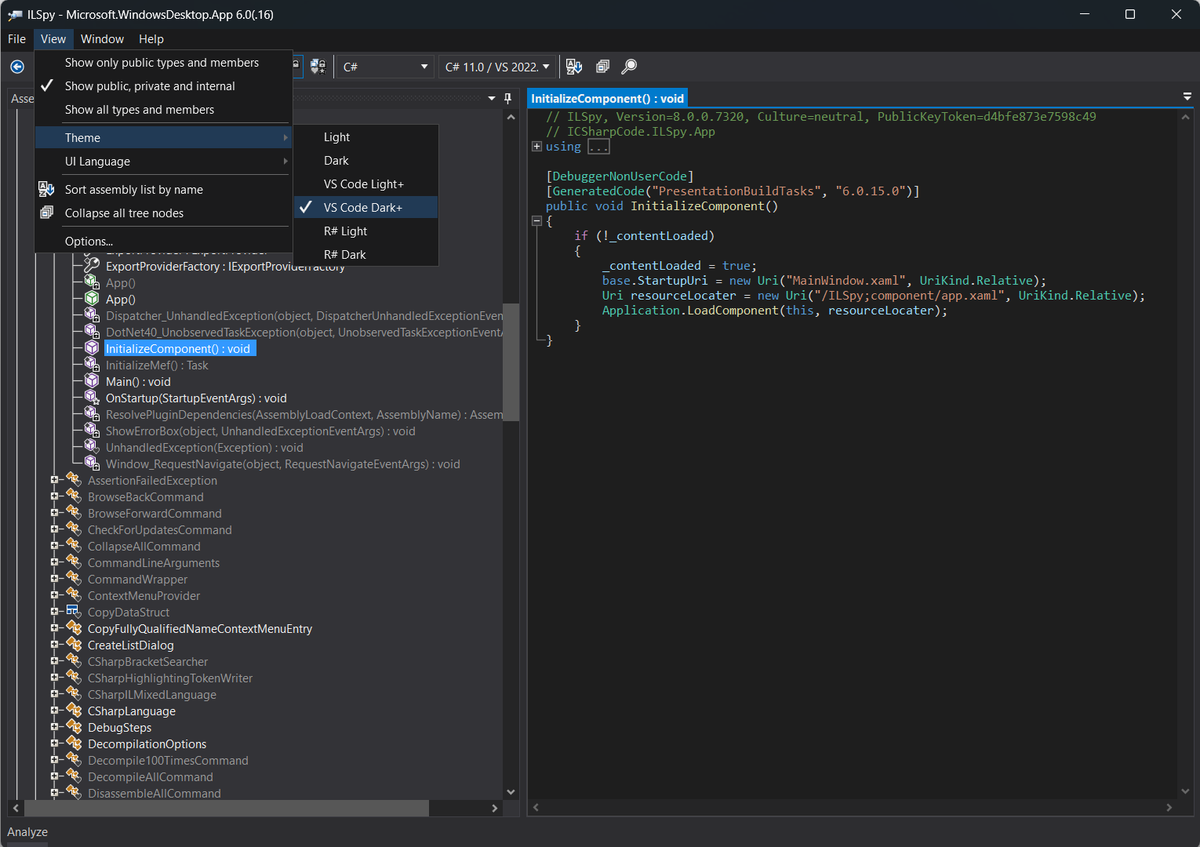Image resolution: width=1200 pixels, height=847 pixels.
Task: Open the C# 11.0 / VS 2022 version dropdown
Action: [x=496, y=66]
